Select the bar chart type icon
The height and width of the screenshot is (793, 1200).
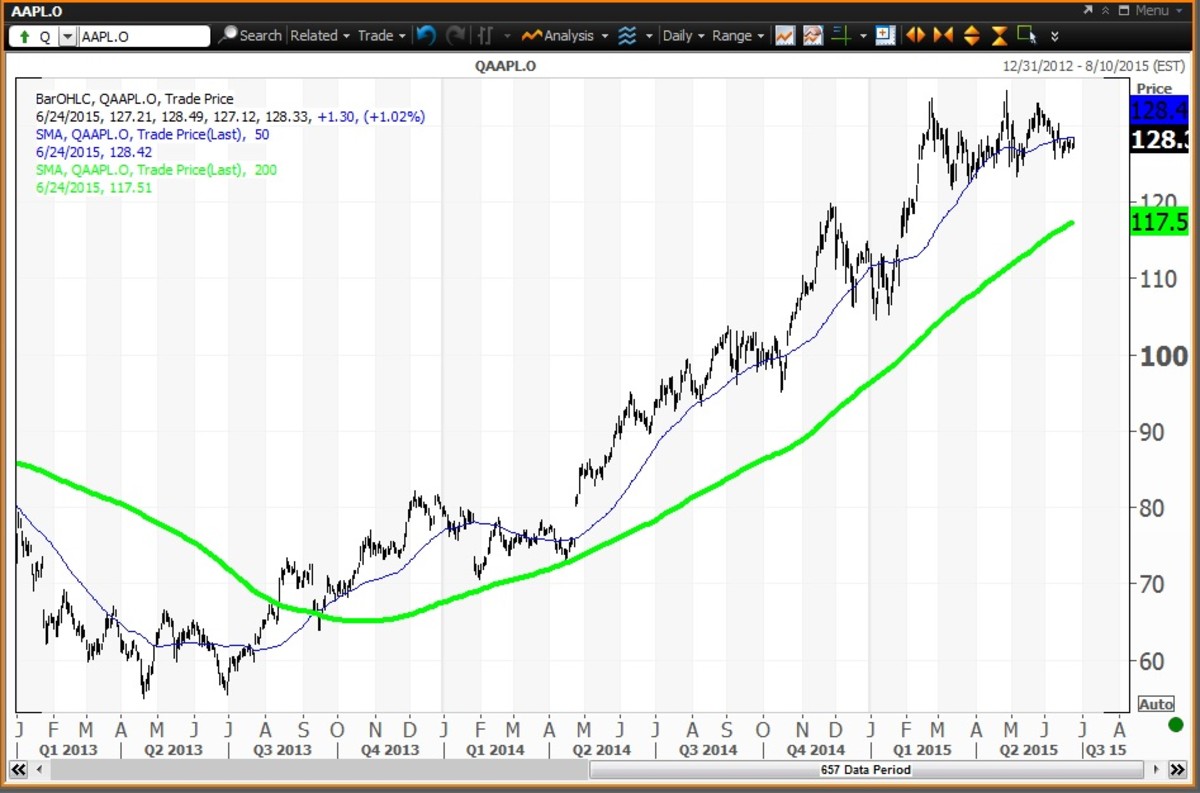[486, 35]
